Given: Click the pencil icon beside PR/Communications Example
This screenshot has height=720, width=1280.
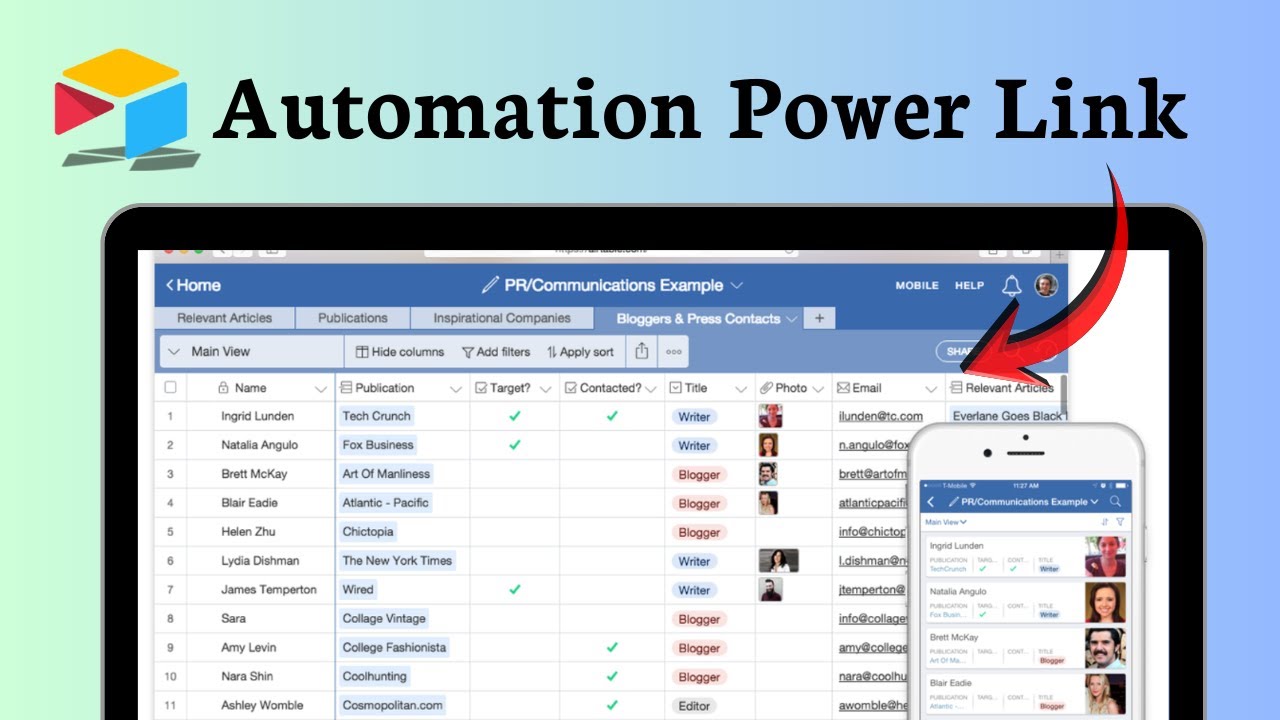Looking at the screenshot, I should point(489,285).
